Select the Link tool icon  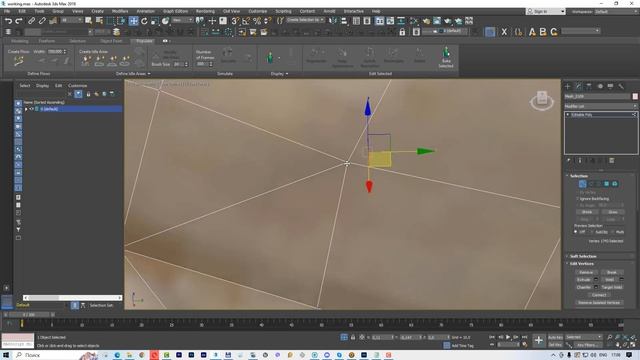[31, 21]
